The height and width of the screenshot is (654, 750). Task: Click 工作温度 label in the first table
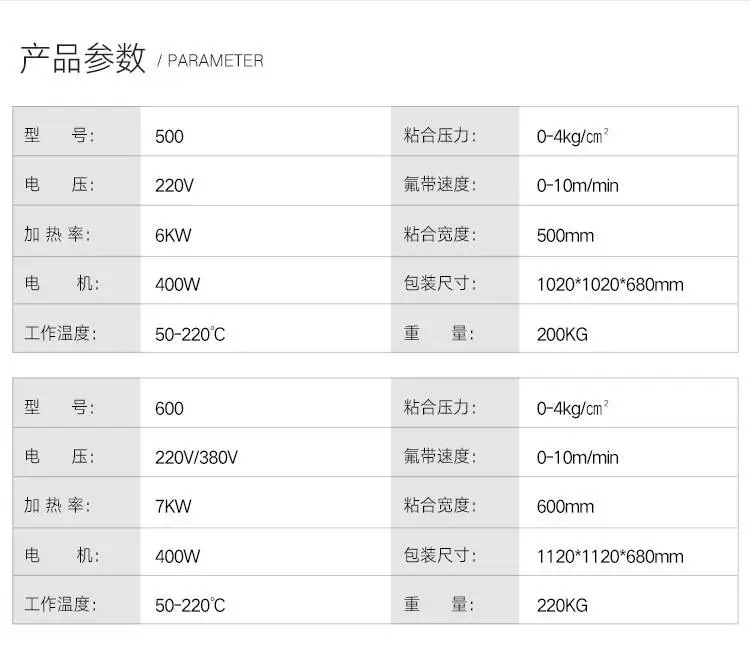(x=60, y=333)
